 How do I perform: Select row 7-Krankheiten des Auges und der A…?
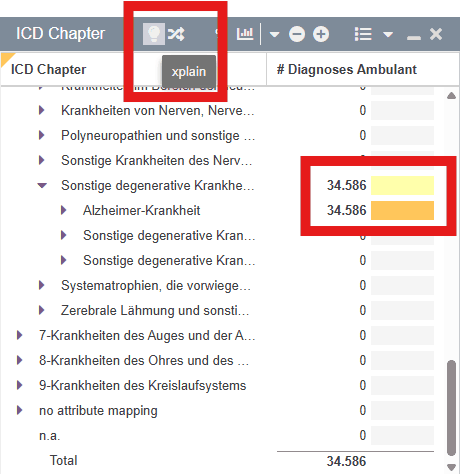147,335
